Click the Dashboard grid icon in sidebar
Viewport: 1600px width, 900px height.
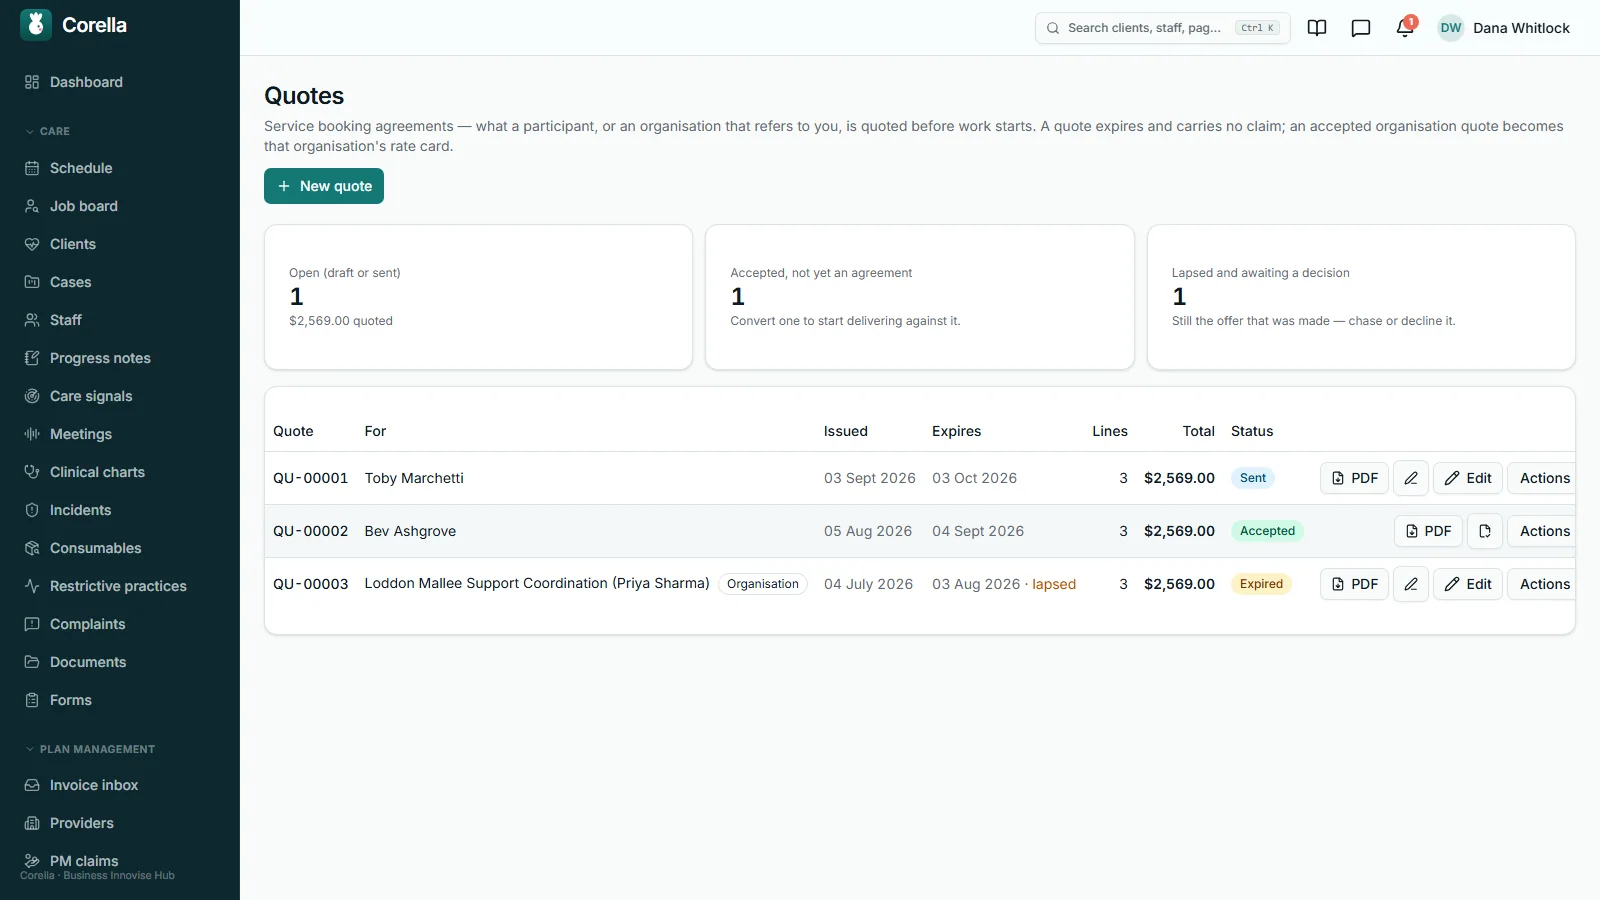[32, 82]
